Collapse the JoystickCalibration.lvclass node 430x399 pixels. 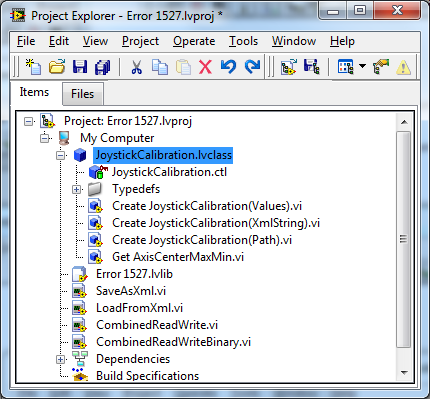pos(60,155)
